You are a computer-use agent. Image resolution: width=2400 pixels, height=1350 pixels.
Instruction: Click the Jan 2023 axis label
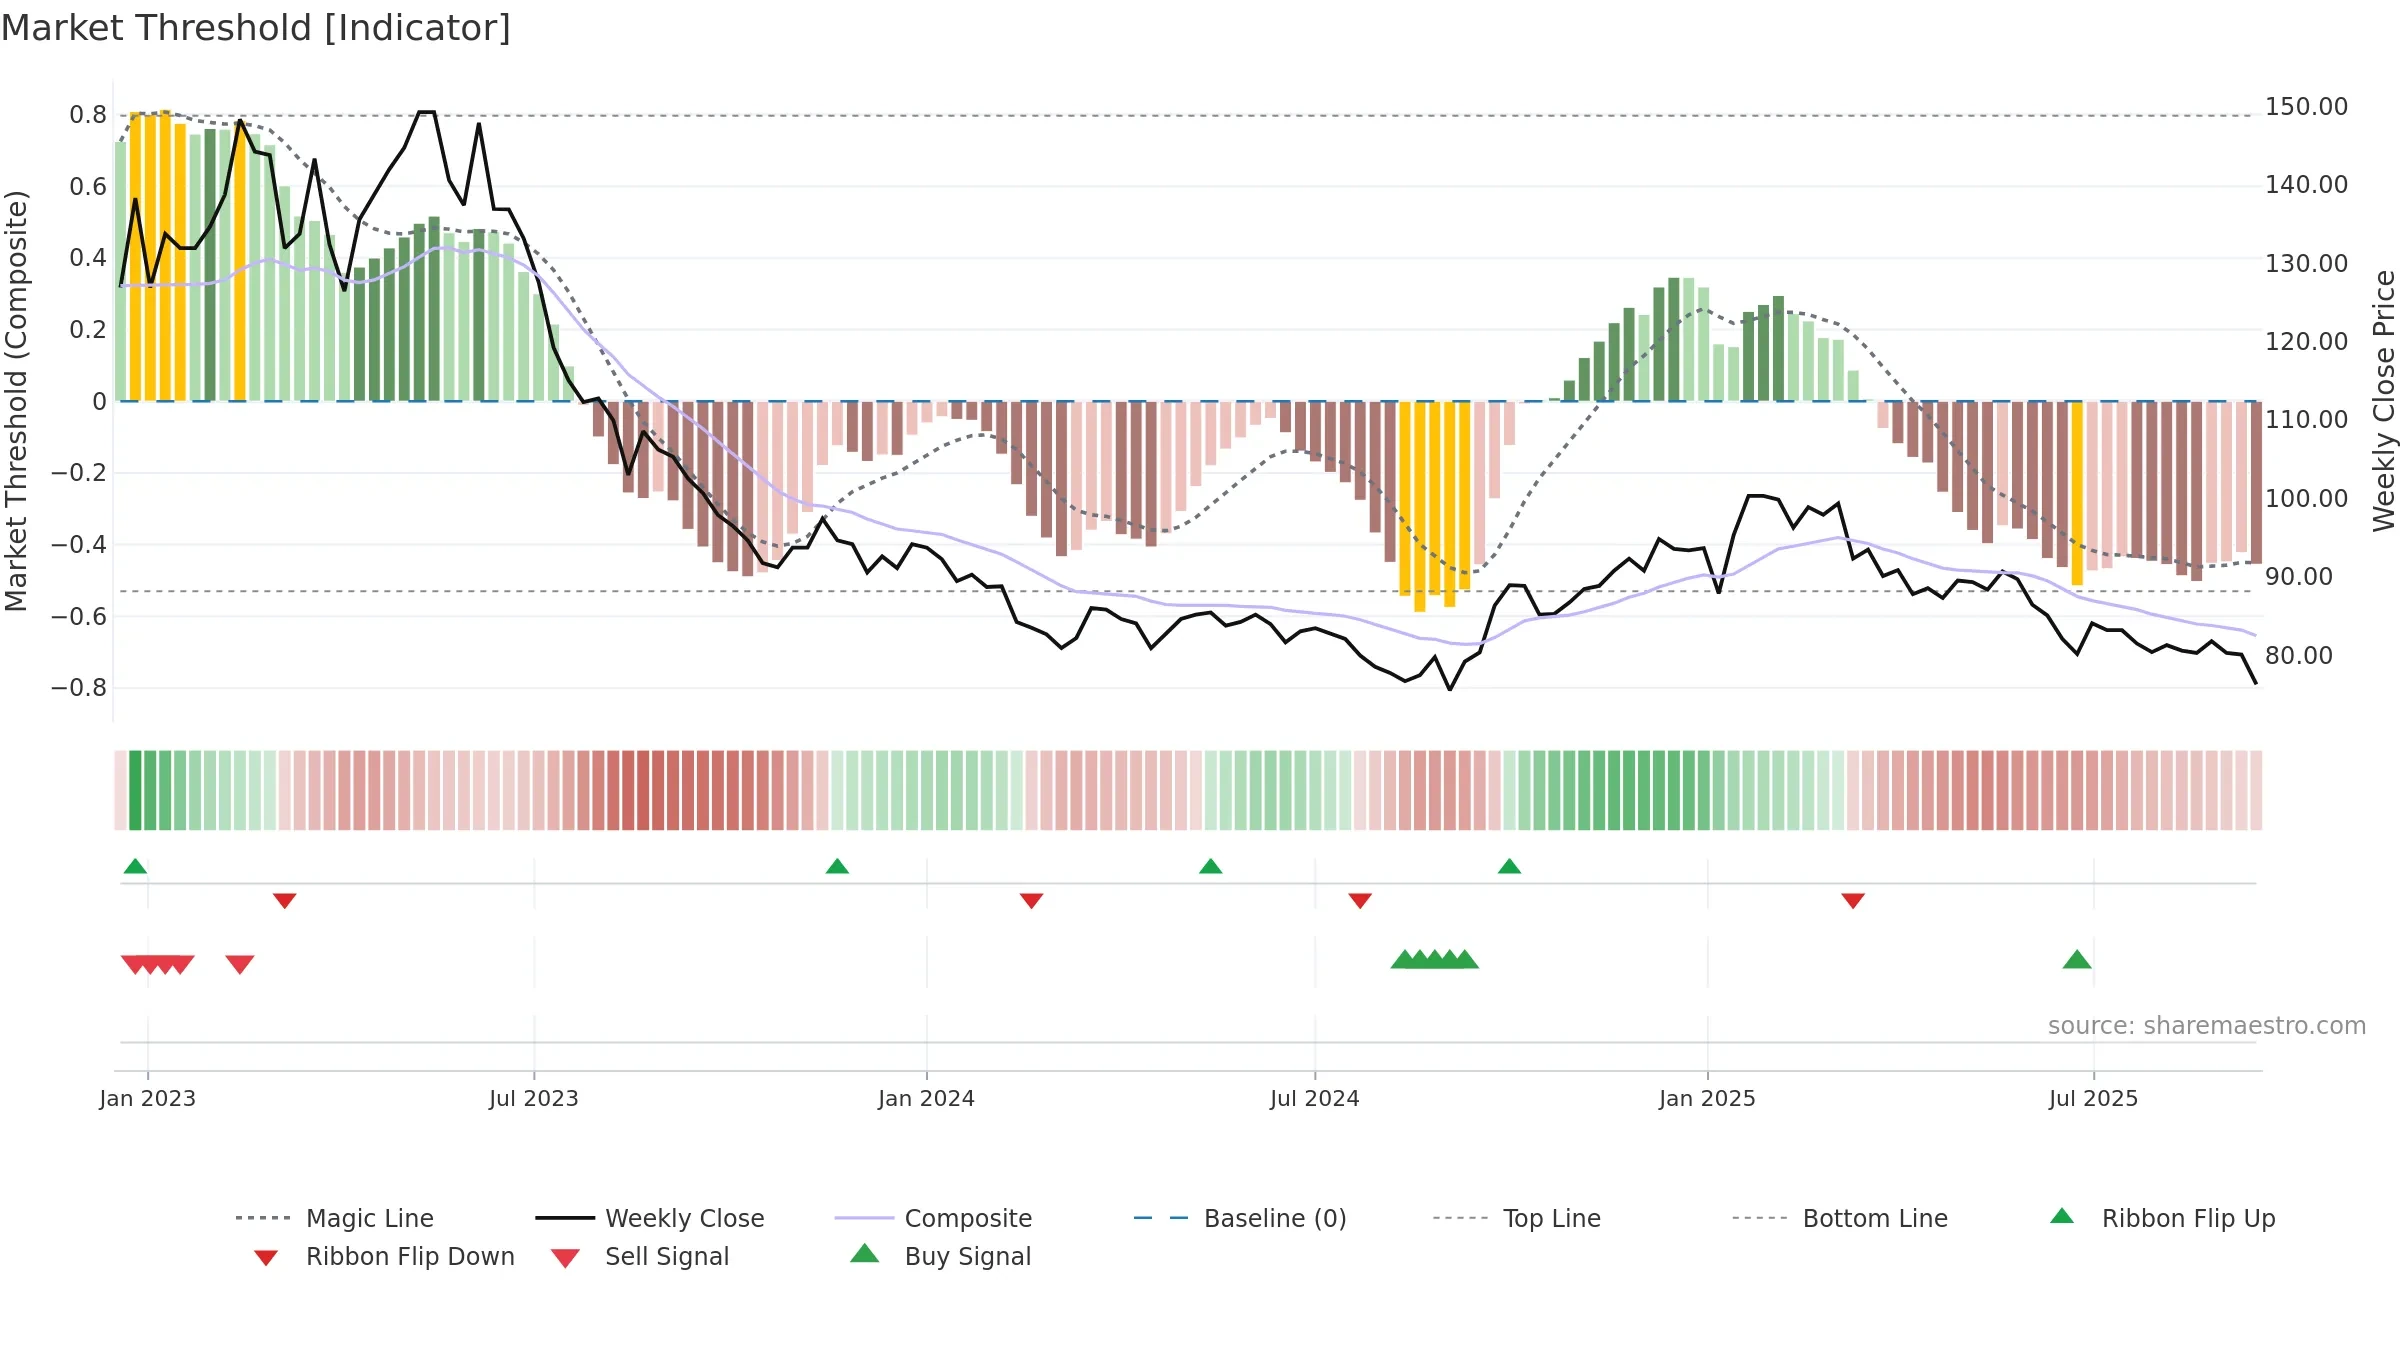click(147, 1098)
